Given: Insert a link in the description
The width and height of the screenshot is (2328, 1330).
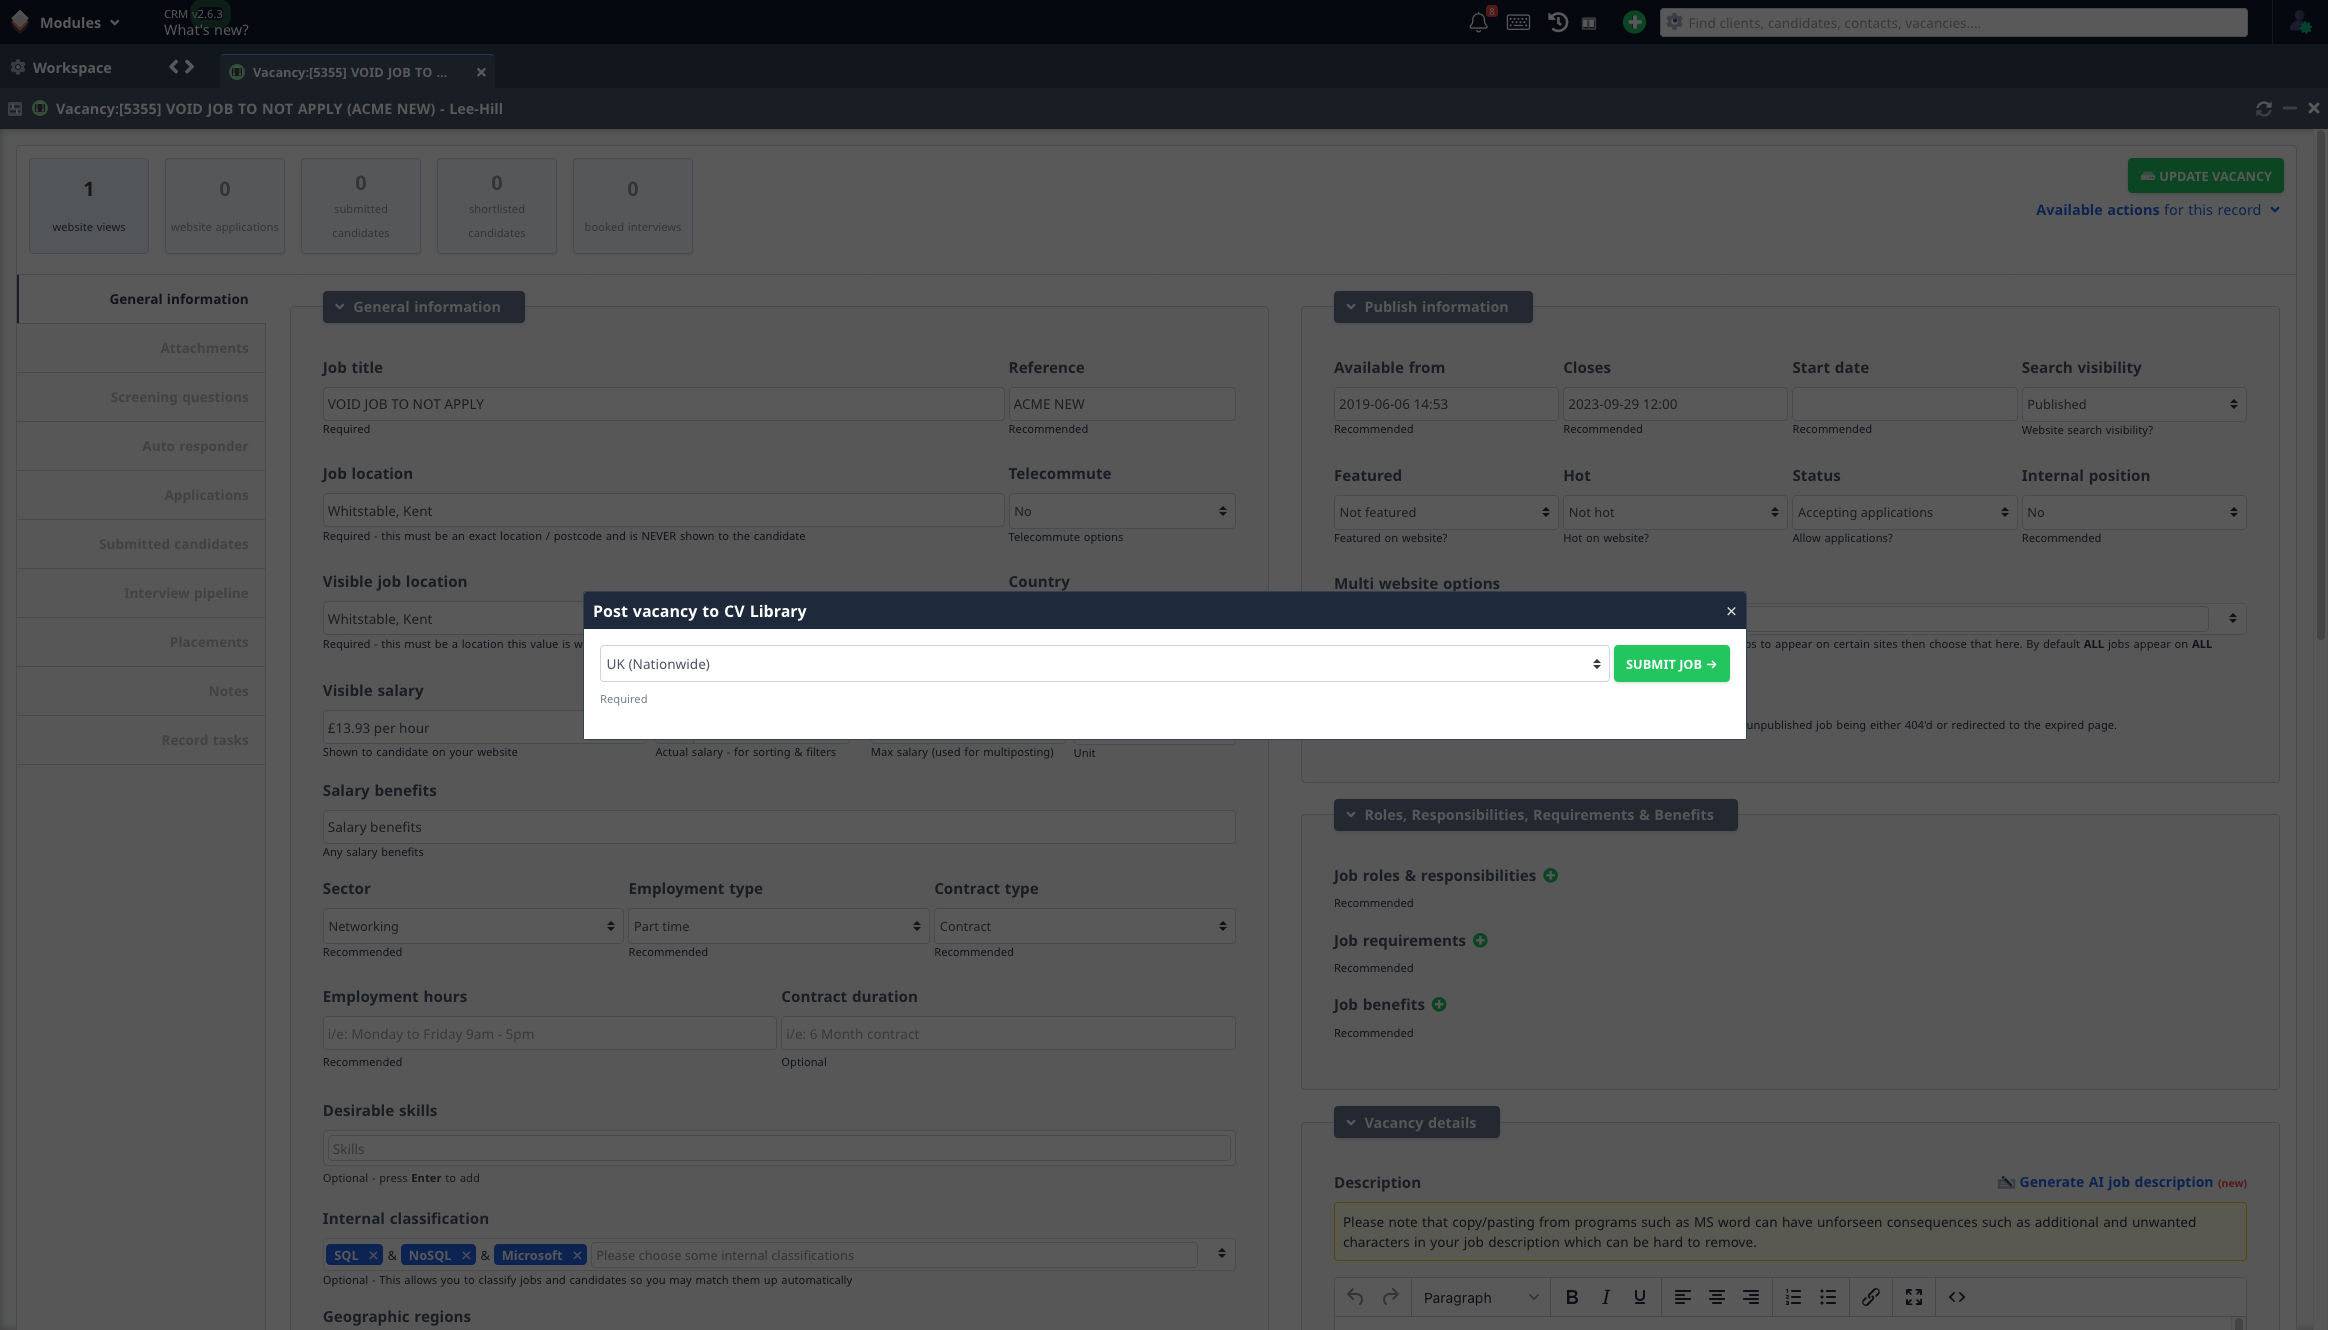Looking at the screenshot, I should pos(1871,1297).
